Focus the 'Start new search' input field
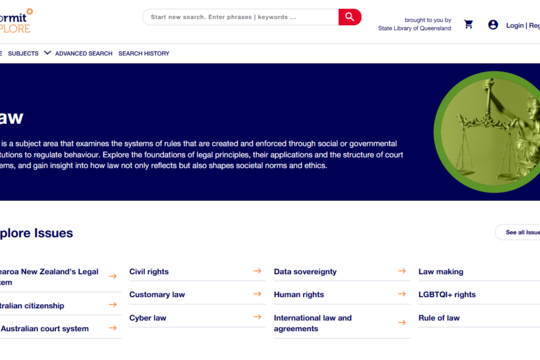The height and width of the screenshot is (360, 540). click(241, 17)
